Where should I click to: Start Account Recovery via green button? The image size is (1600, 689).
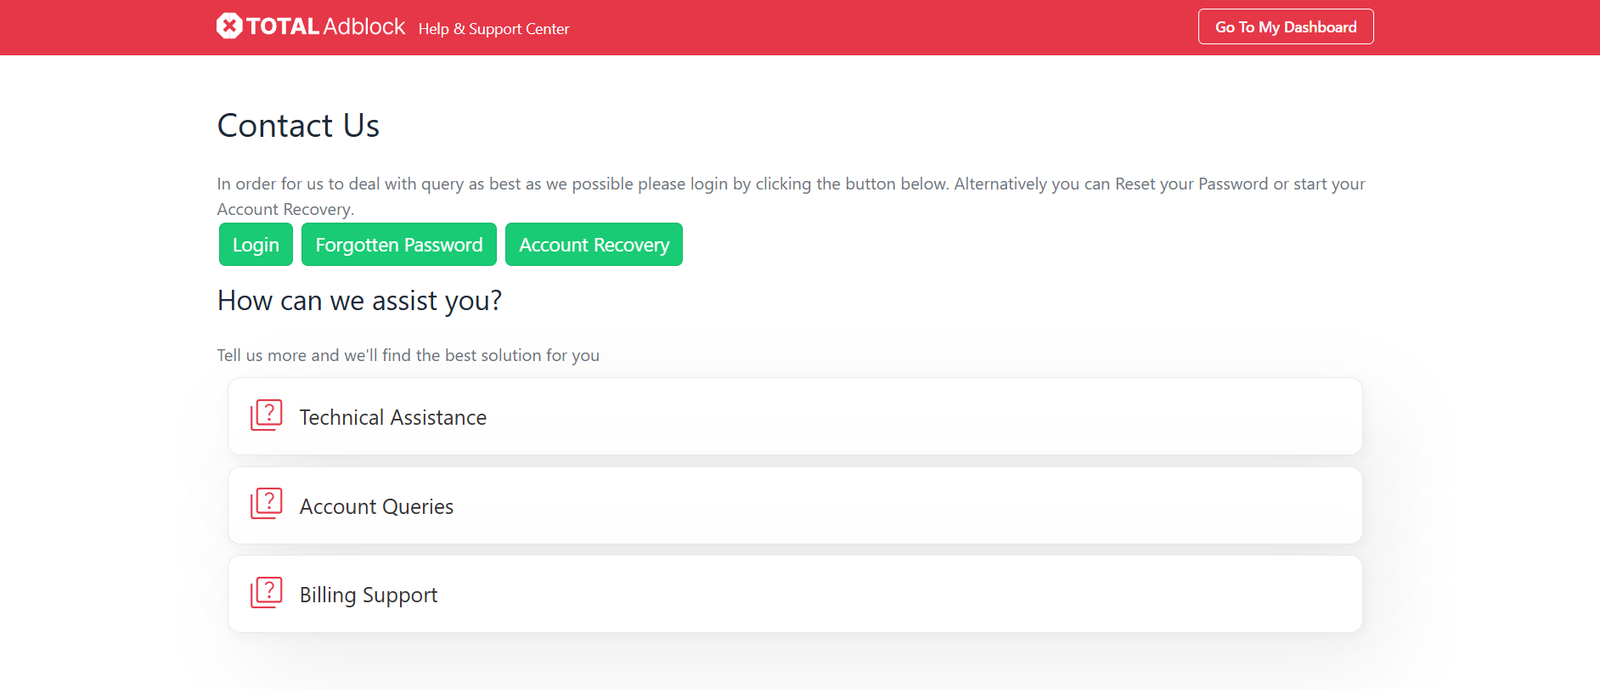[594, 245]
